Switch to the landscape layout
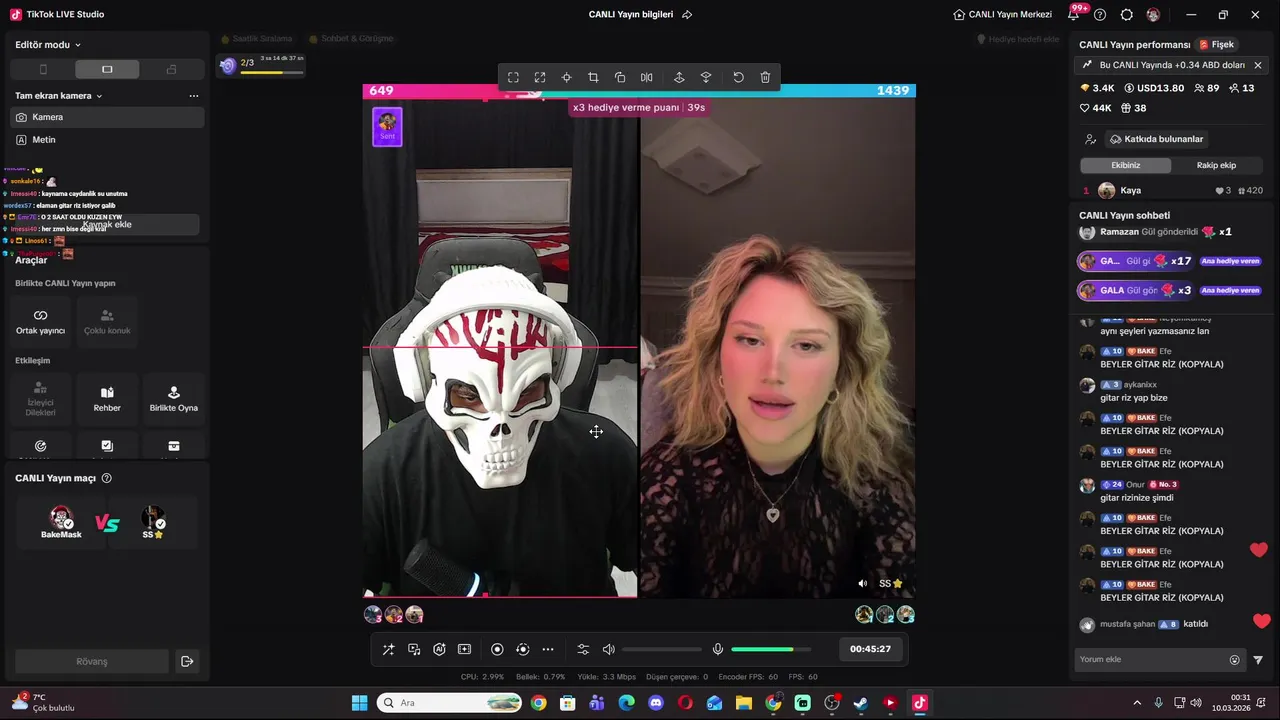This screenshot has height=720, width=1280. (x=107, y=69)
